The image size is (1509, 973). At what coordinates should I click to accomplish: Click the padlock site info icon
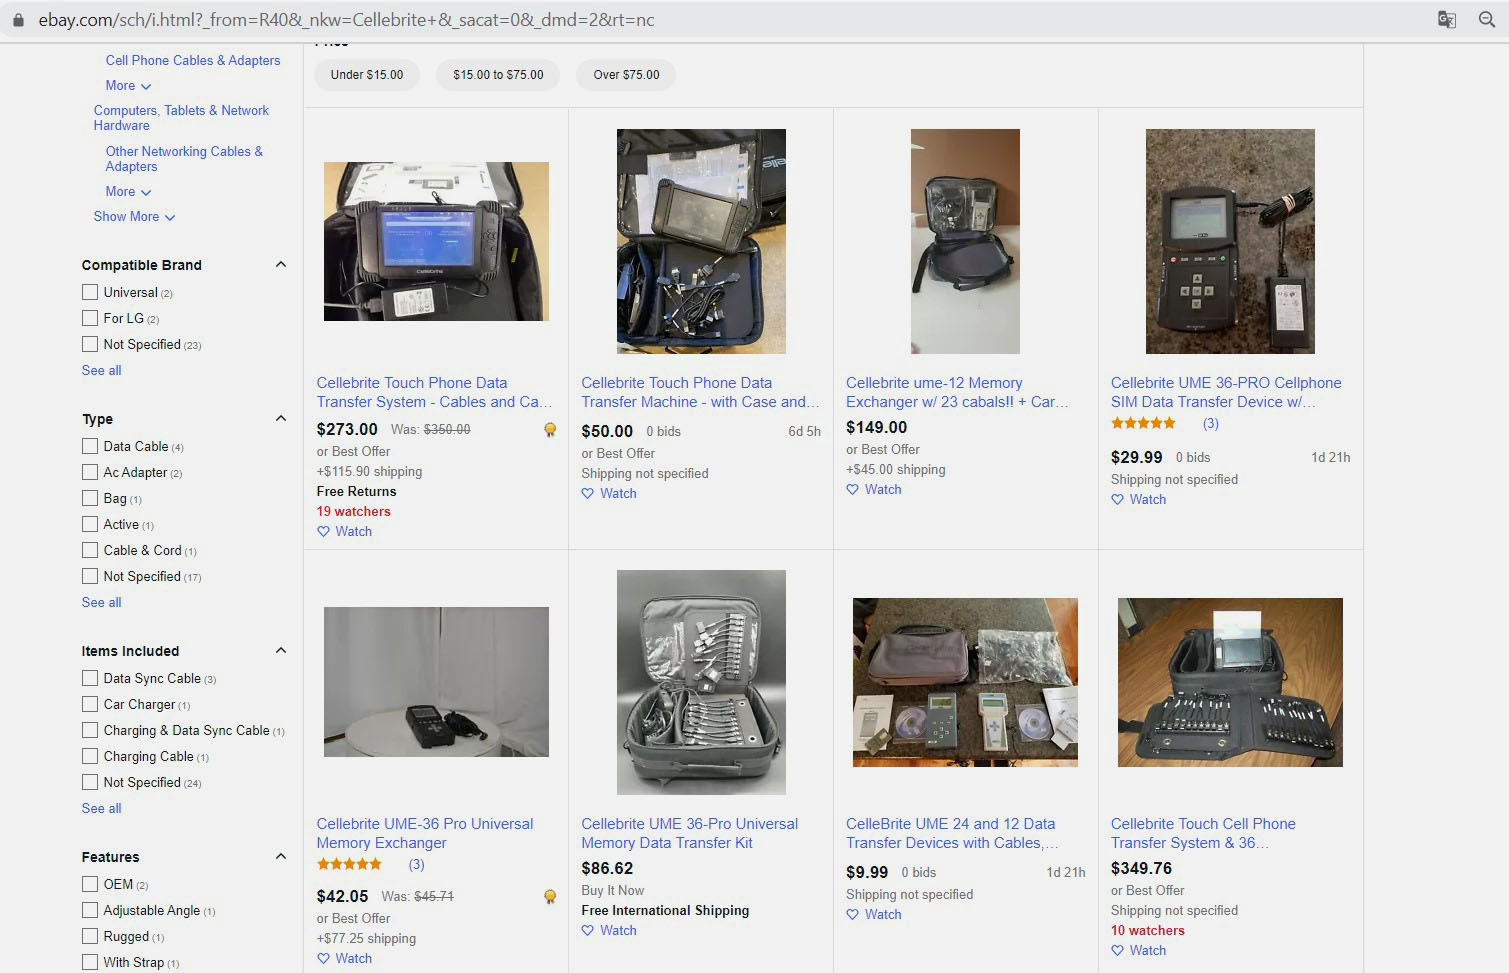pos(18,20)
